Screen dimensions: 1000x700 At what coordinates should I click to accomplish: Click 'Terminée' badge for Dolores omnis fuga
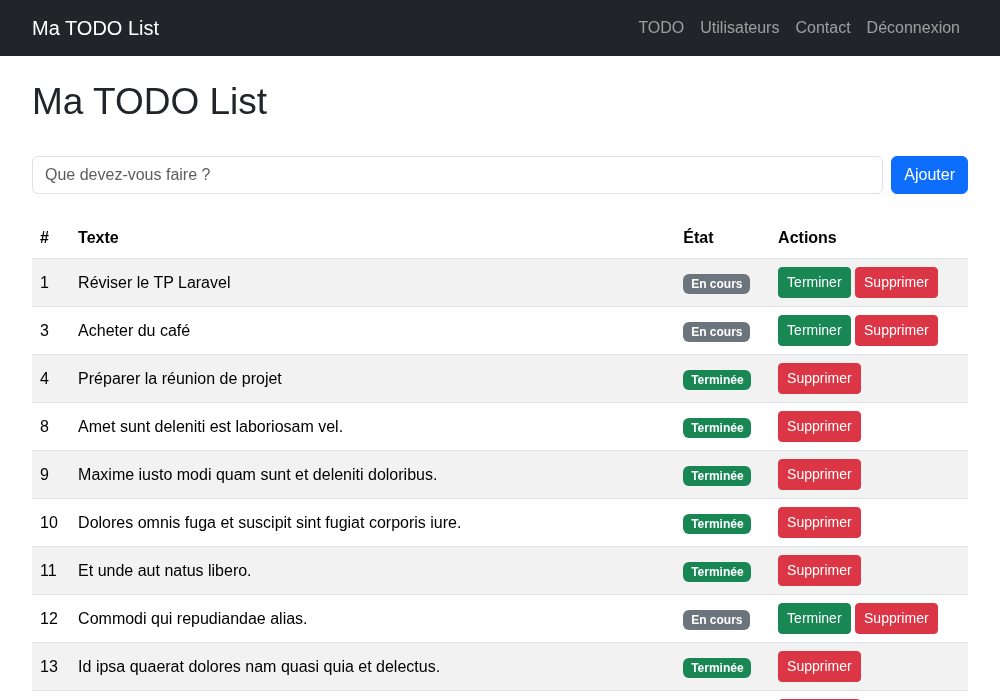717,523
